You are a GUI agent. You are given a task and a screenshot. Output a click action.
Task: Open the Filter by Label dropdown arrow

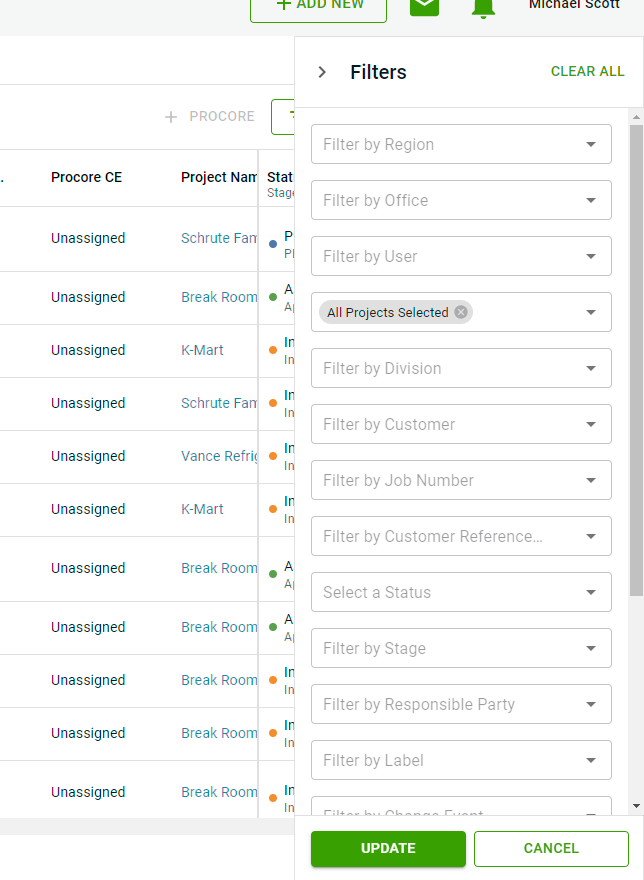pos(591,760)
